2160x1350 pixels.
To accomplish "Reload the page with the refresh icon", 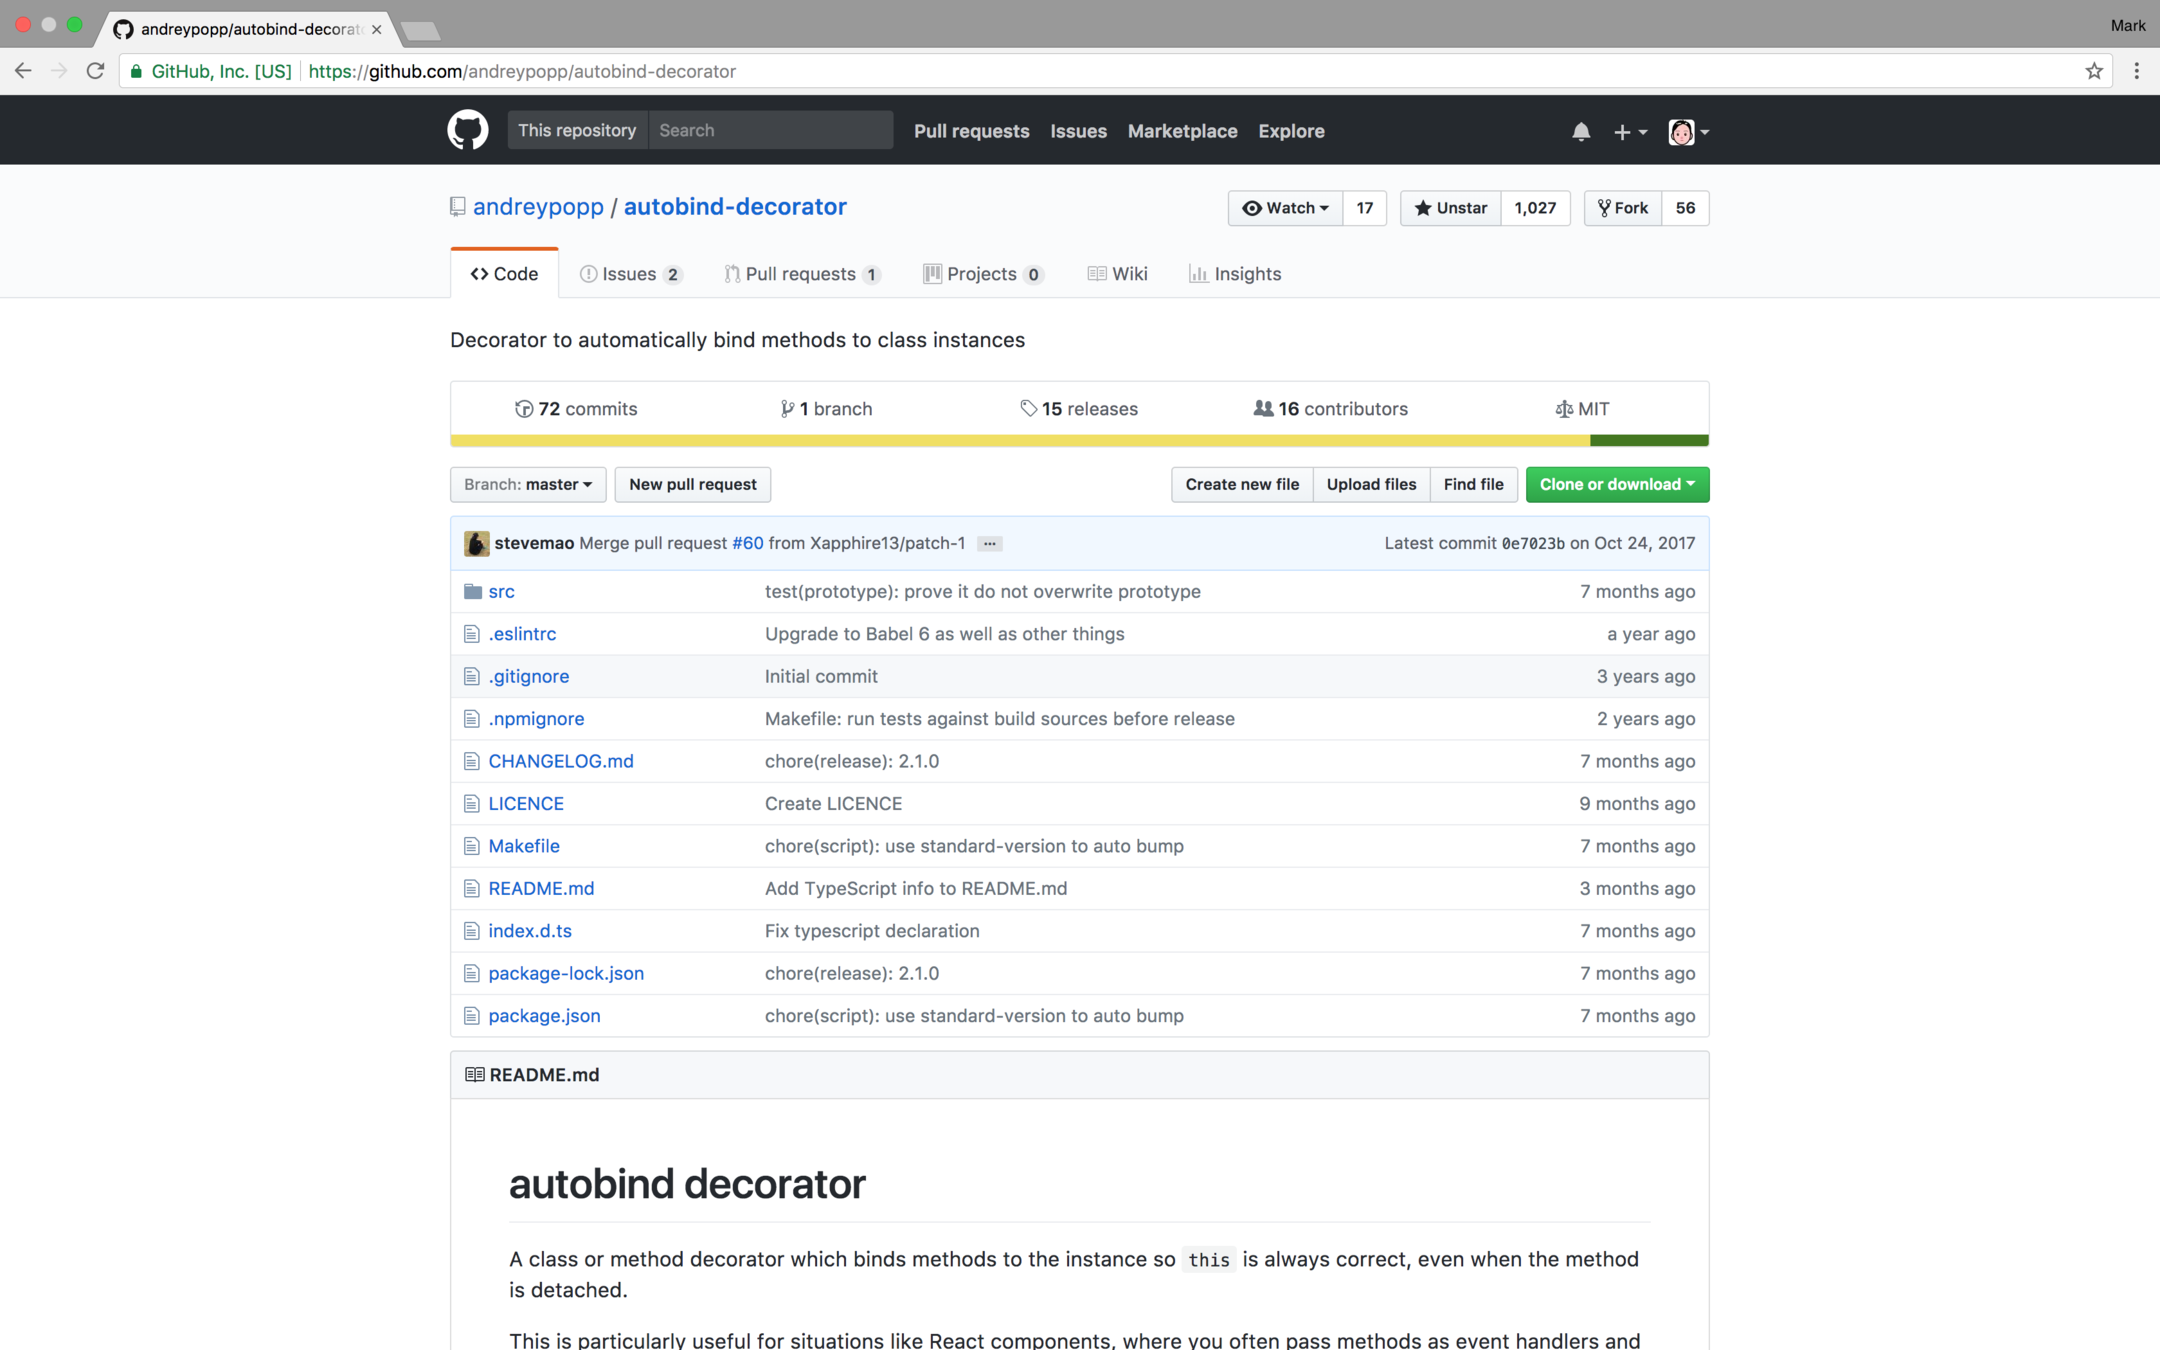I will [x=95, y=71].
